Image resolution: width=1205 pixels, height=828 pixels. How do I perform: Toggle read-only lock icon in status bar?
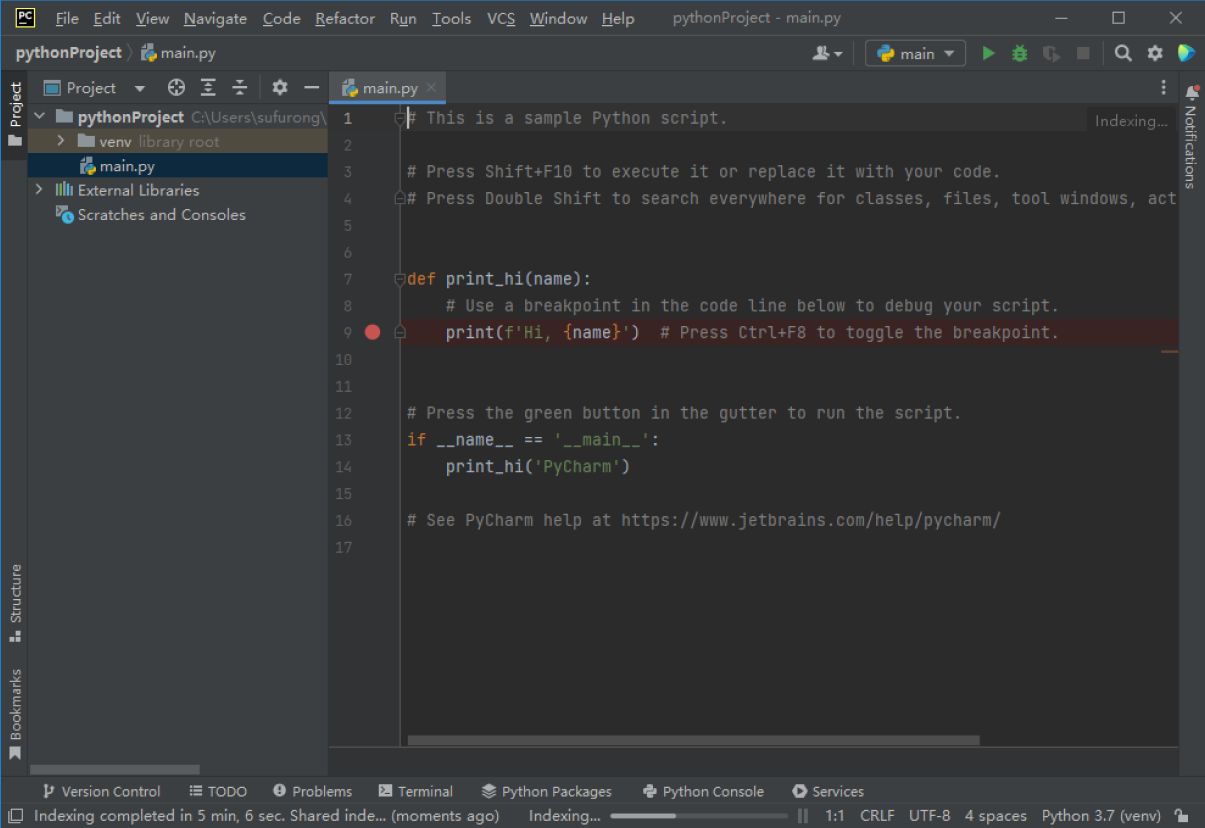[x=1182, y=816]
